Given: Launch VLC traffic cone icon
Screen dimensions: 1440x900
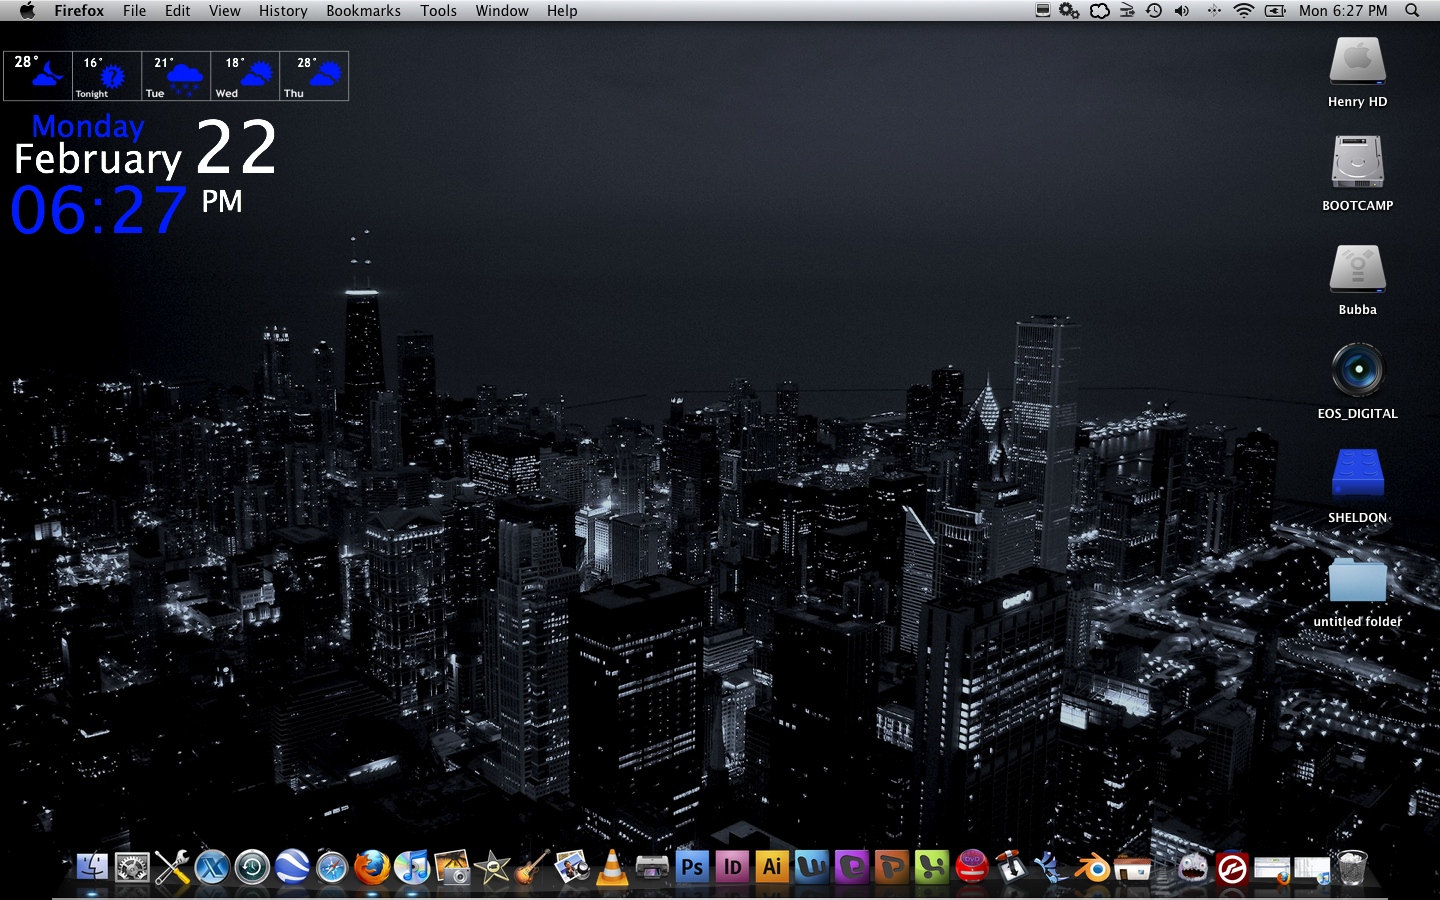Looking at the screenshot, I should point(612,867).
